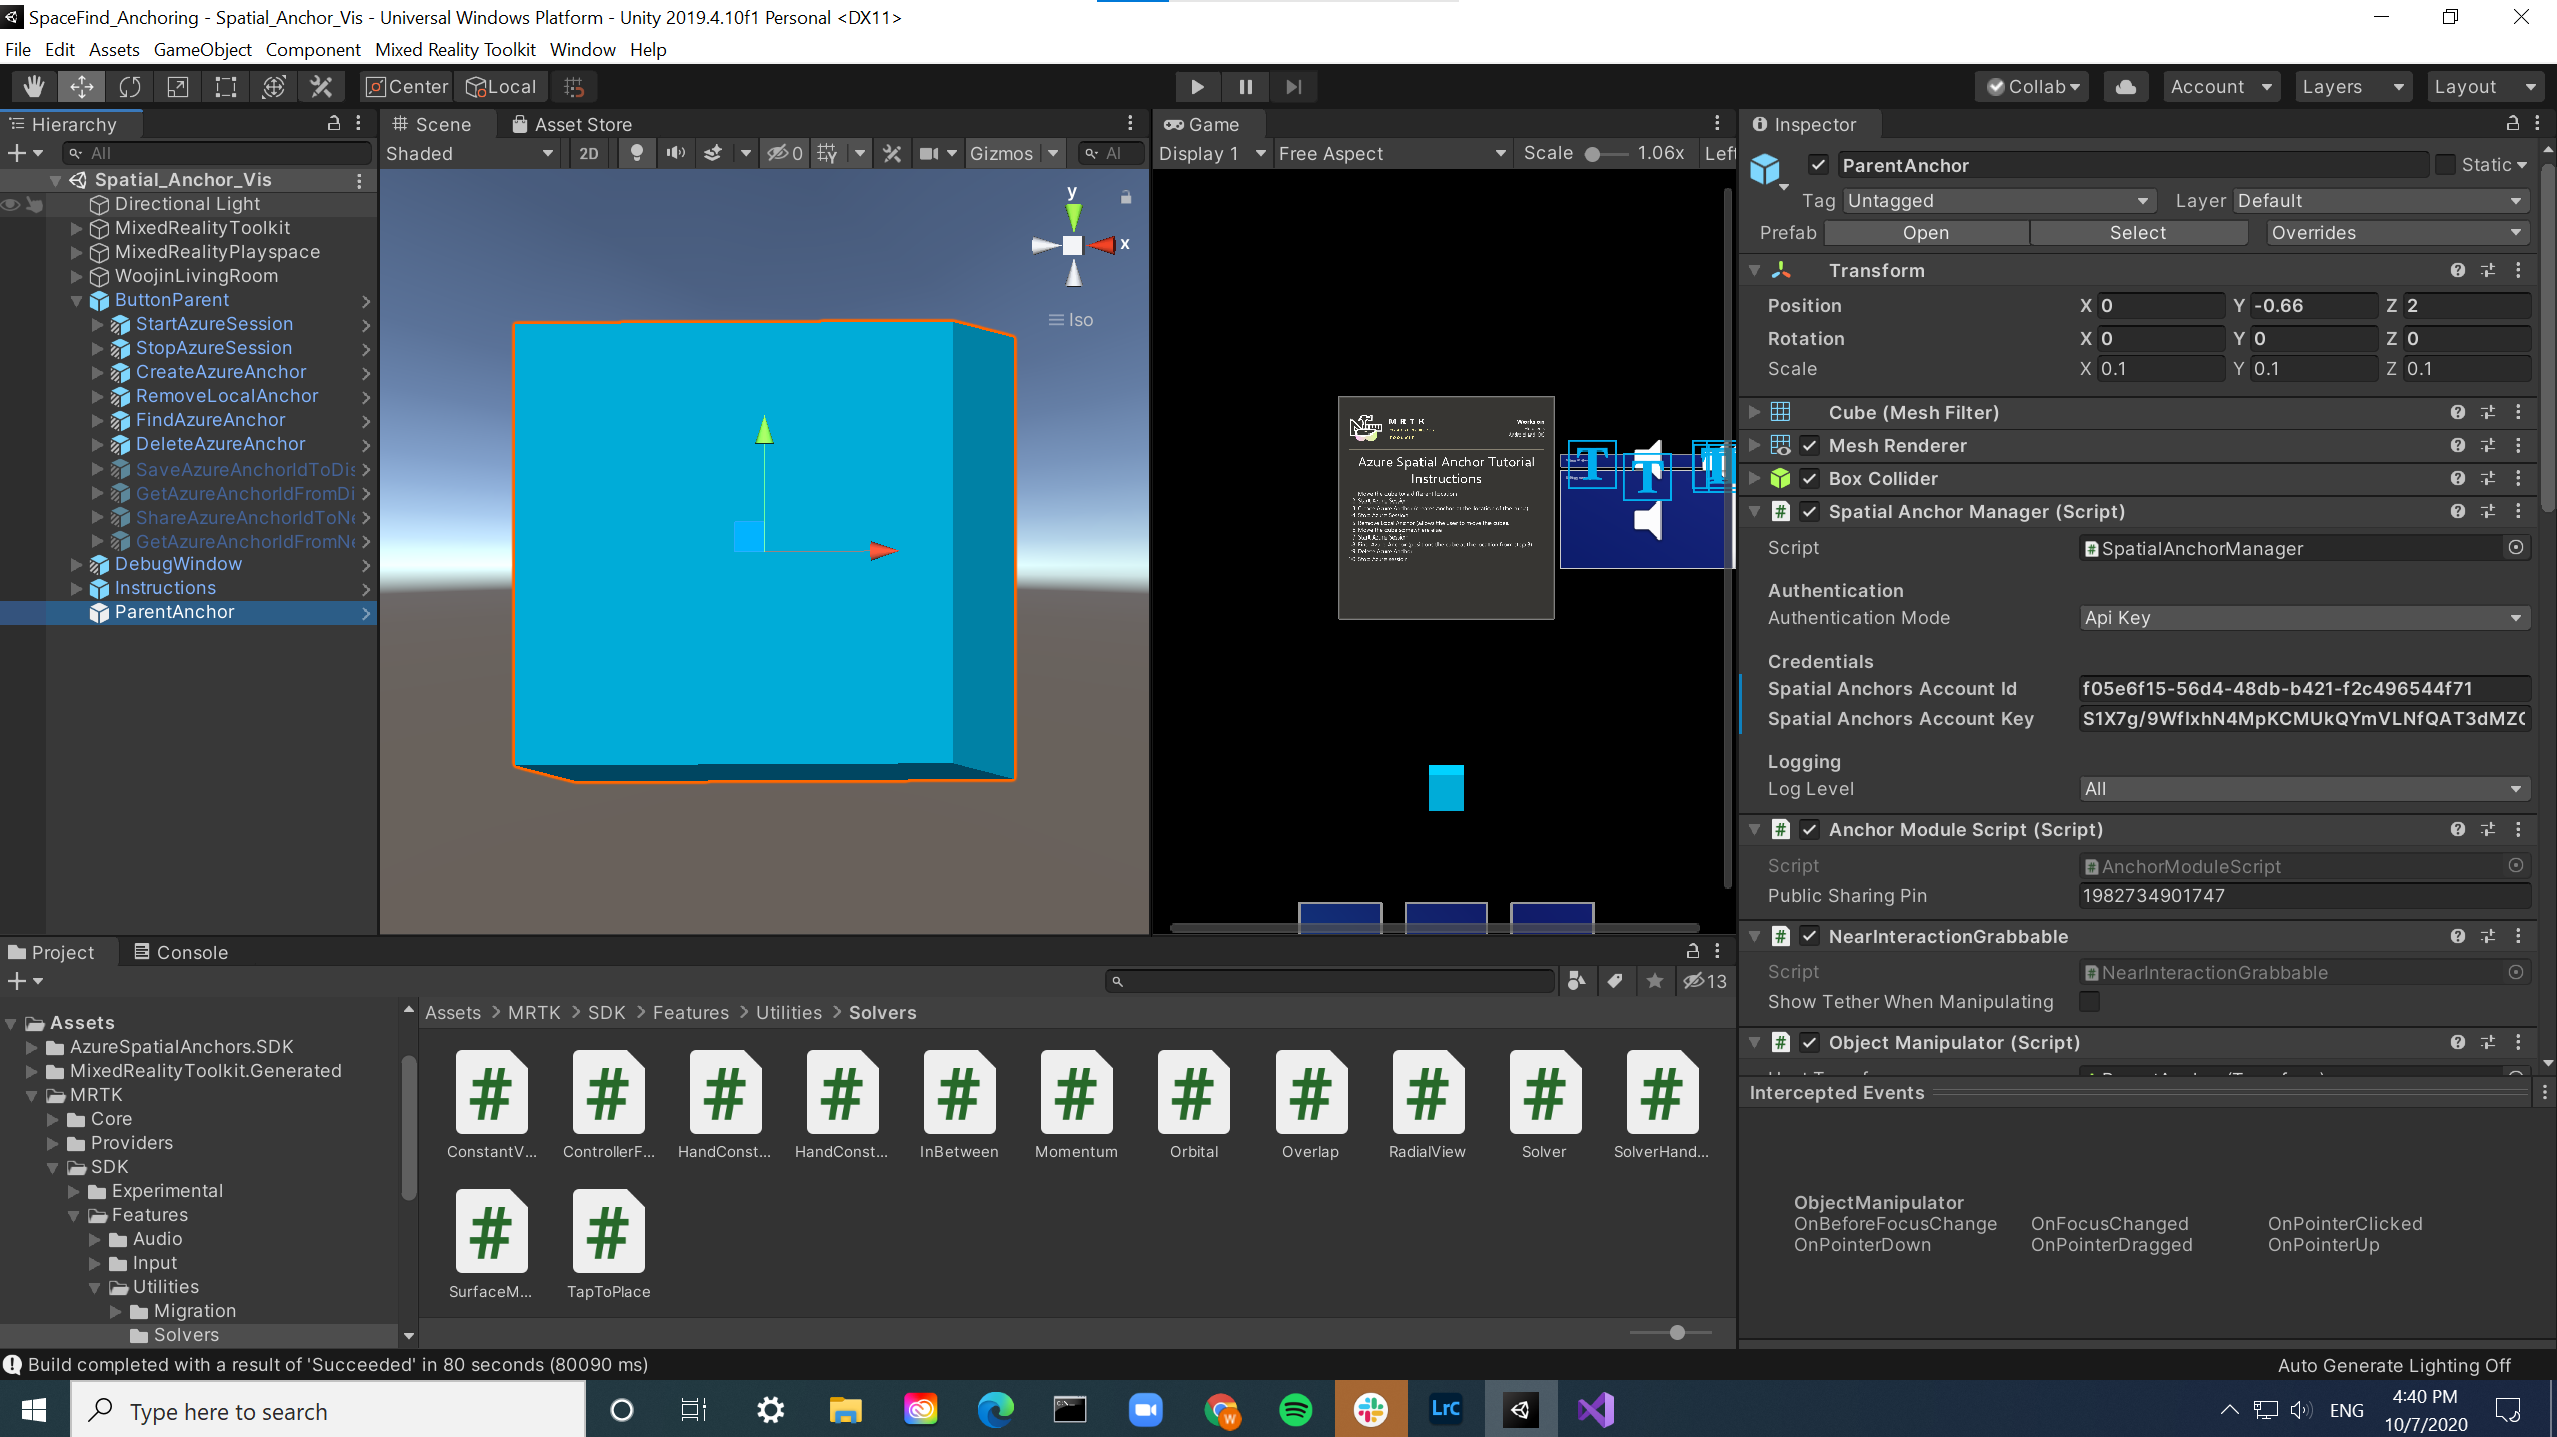
Task: Toggle 2D view in the Scene toolbar
Action: pos(588,153)
